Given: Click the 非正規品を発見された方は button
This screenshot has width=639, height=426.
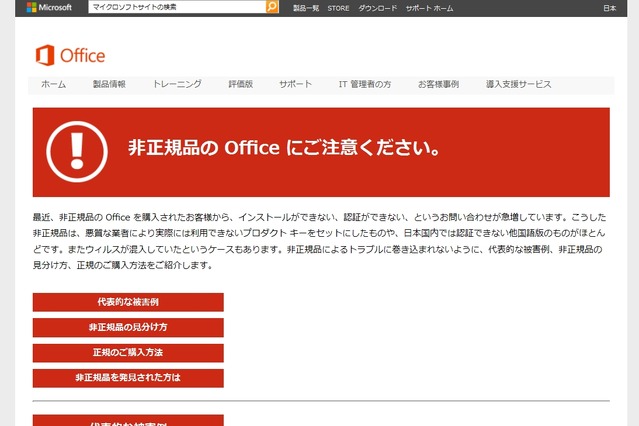Looking at the screenshot, I should pyautogui.click(x=128, y=378).
